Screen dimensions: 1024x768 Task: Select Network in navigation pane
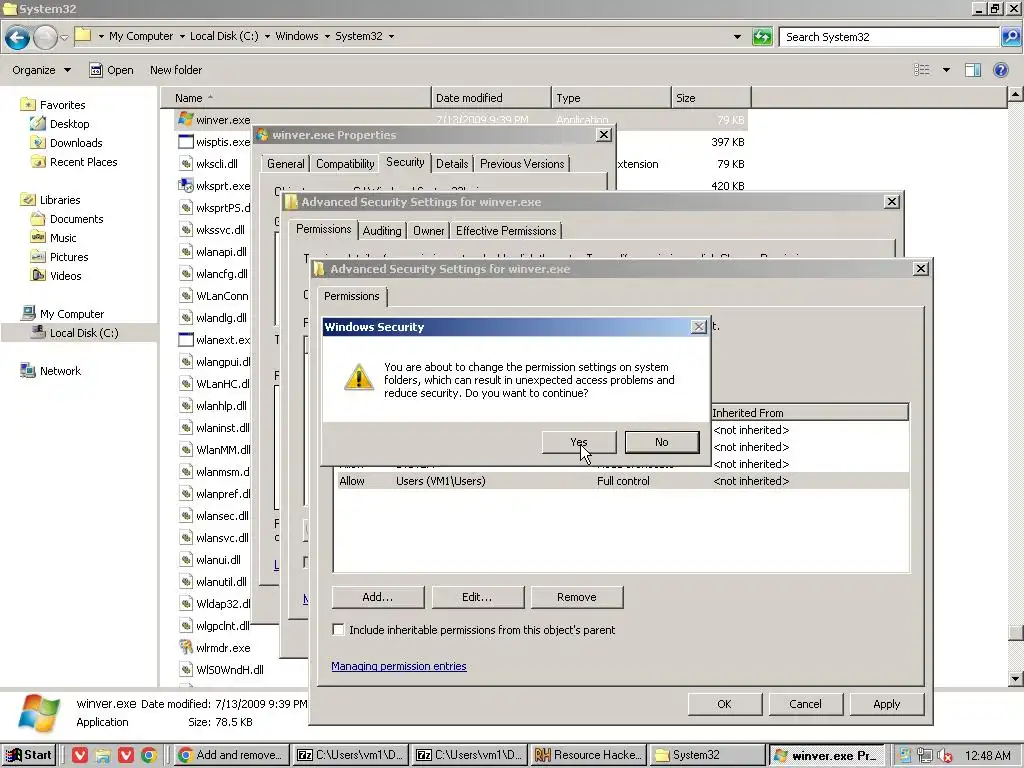(x=60, y=370)
